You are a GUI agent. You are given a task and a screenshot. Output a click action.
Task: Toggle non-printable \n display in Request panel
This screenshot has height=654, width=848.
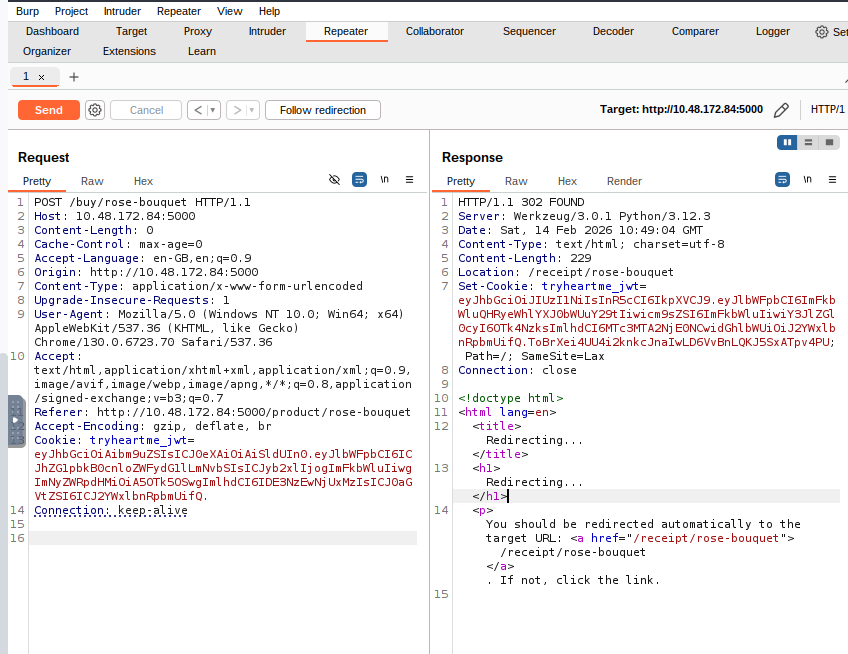[x=384, y=180]
